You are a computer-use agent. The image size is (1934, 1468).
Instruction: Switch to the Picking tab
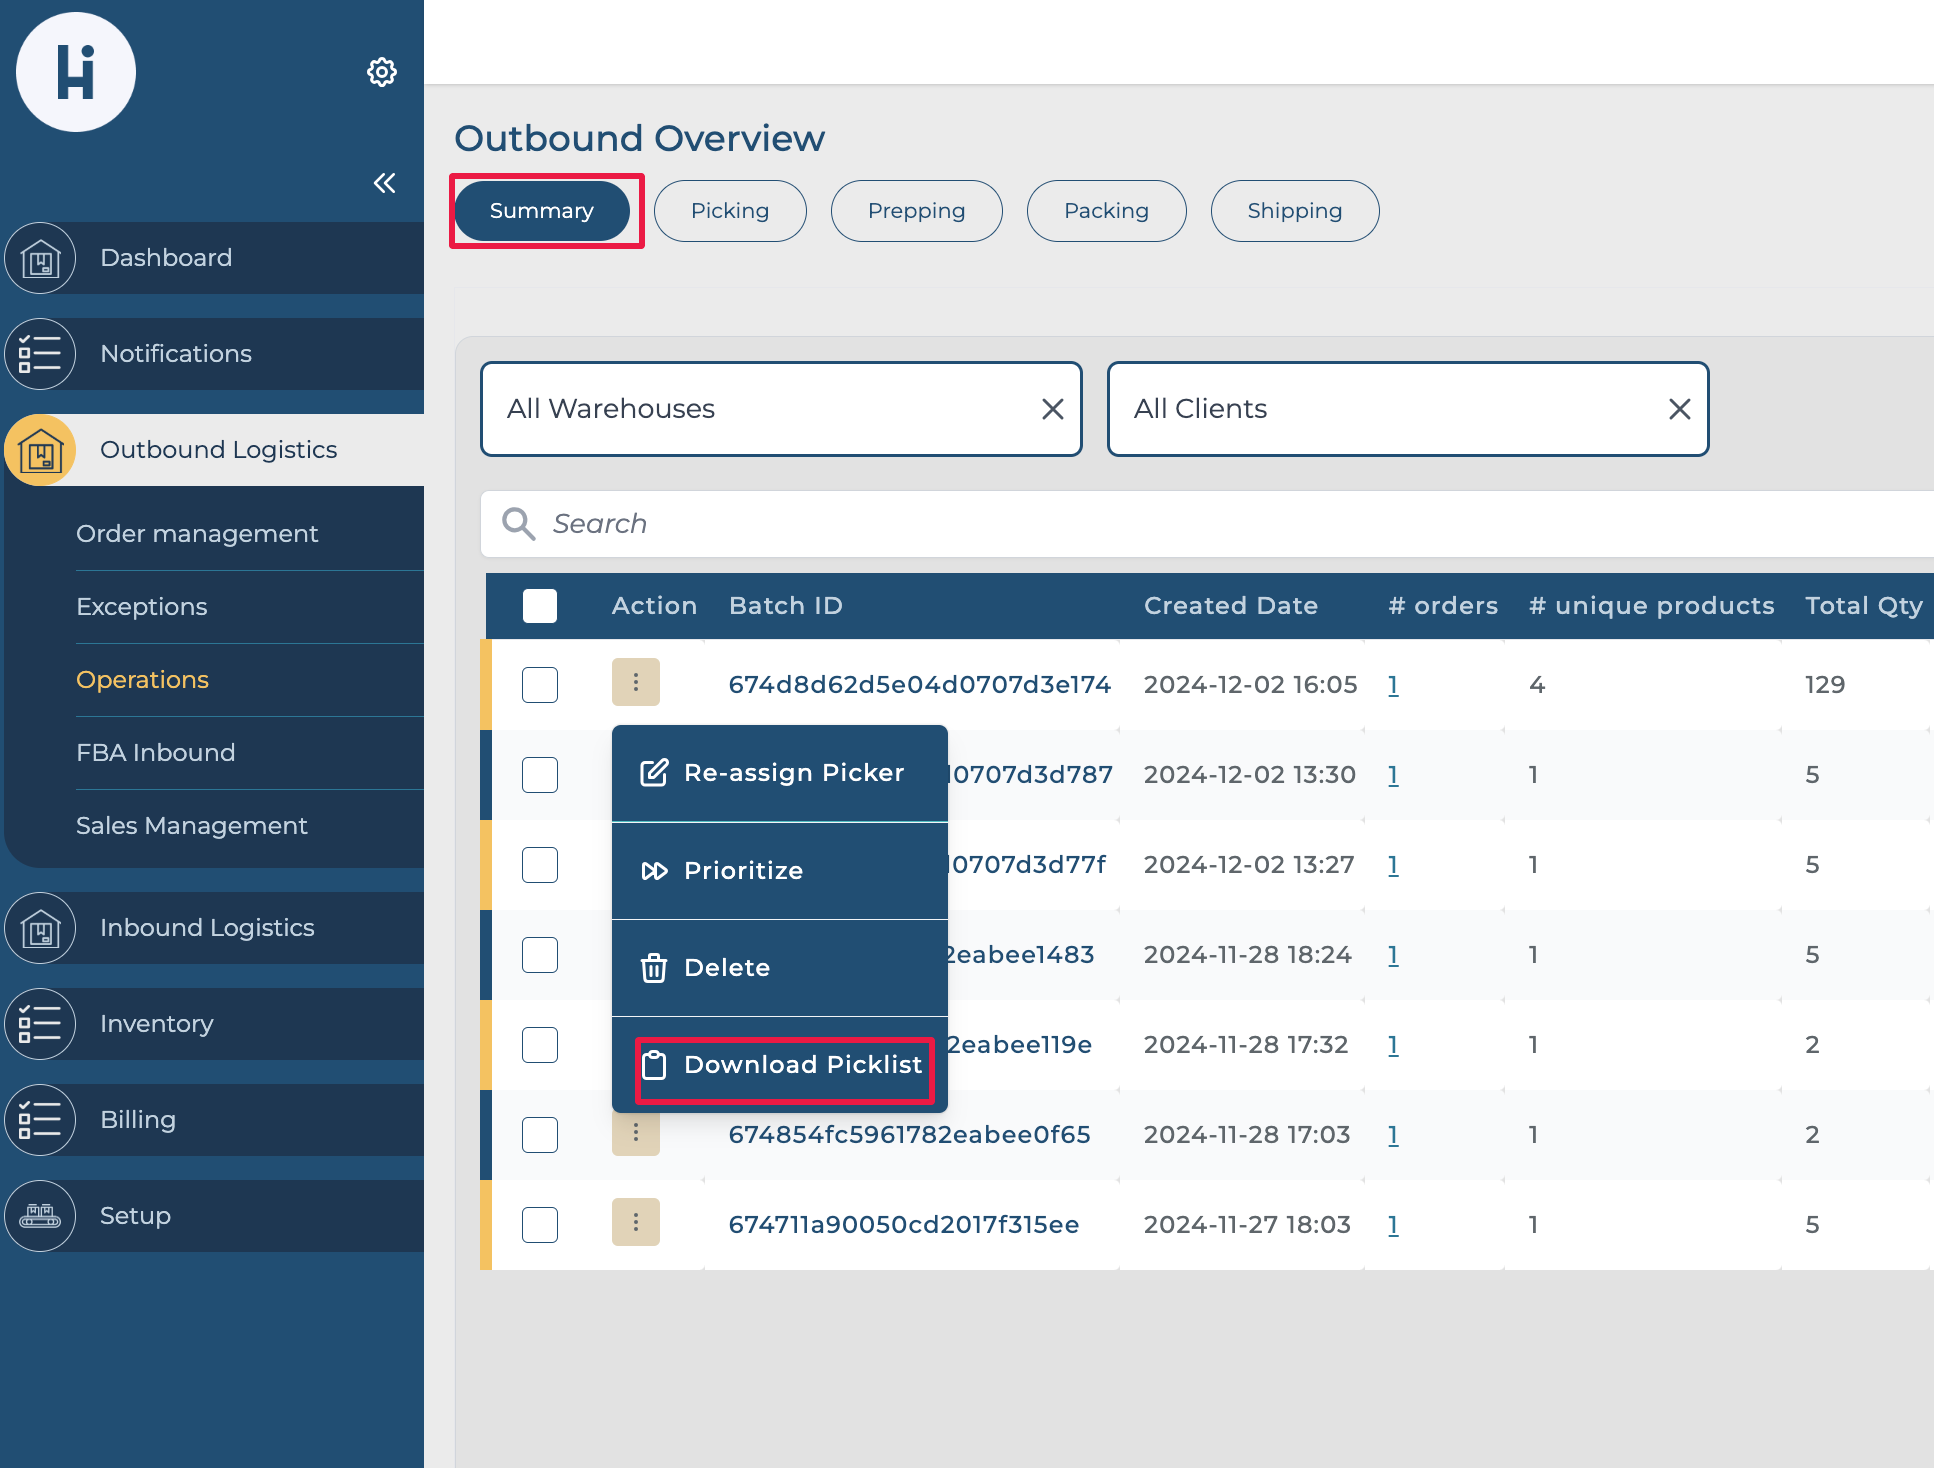point(730,211)
